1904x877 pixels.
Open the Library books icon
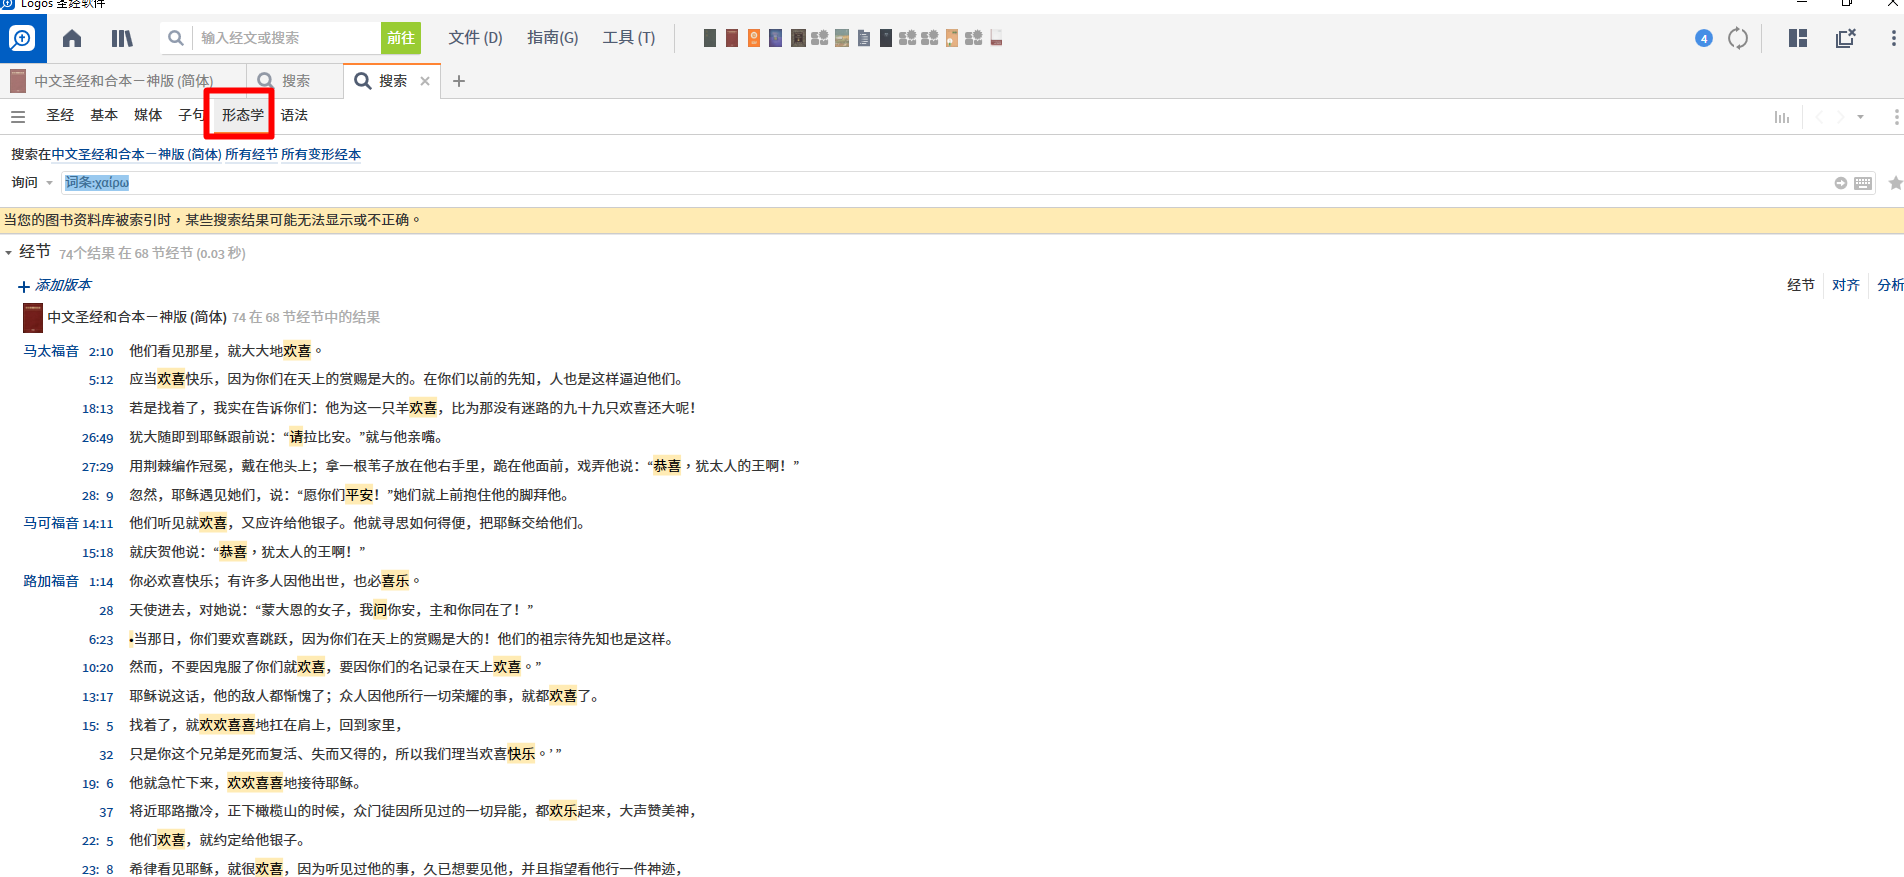122,38
